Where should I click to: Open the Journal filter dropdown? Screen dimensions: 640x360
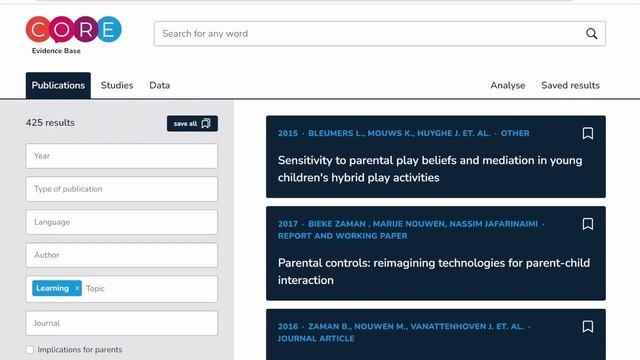click(x=122, y=323)
